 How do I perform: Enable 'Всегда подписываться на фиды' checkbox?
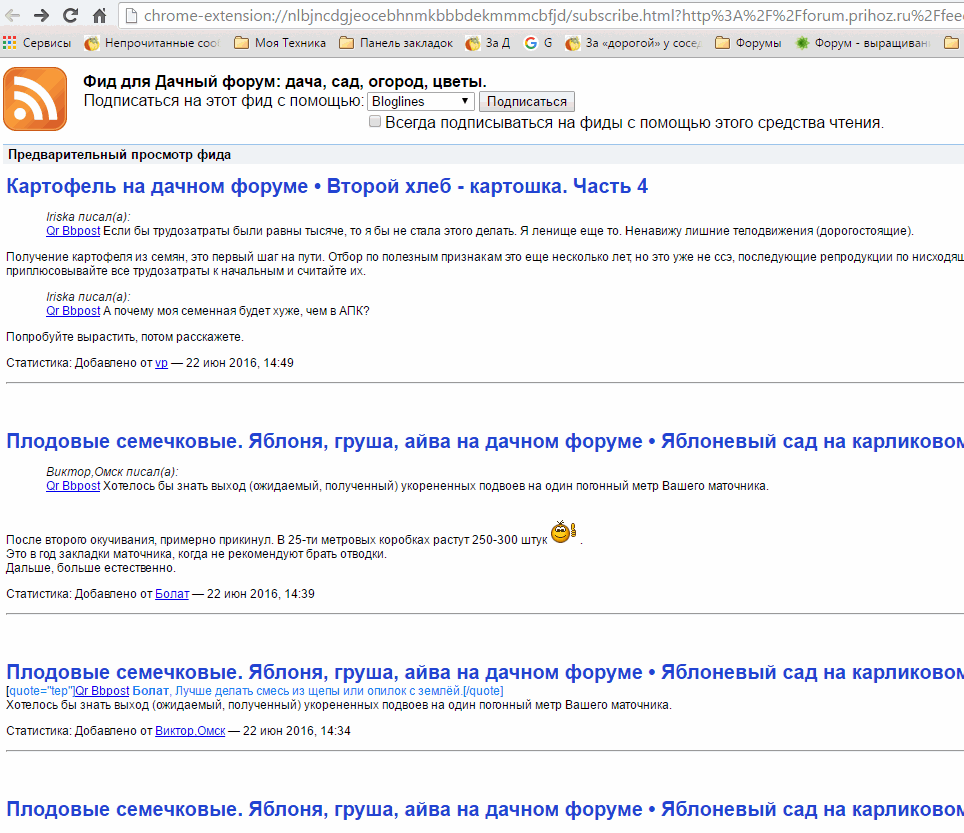(375, 122)
